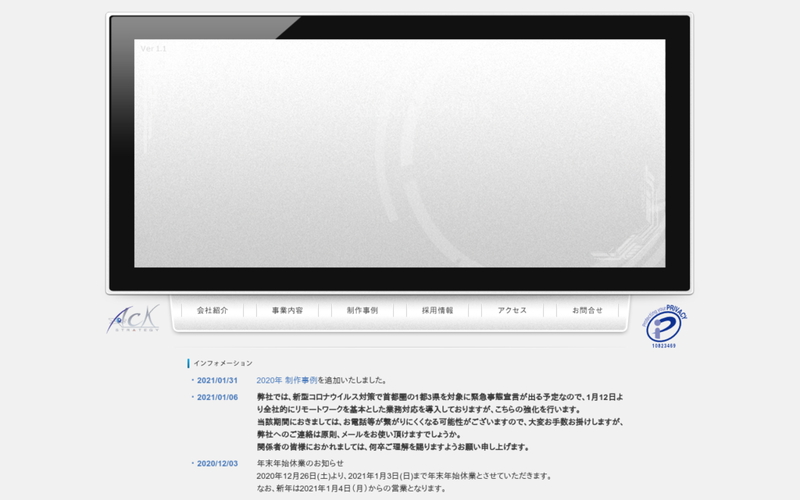
Task: Go to the 事業内容 page
Action: 287,311
